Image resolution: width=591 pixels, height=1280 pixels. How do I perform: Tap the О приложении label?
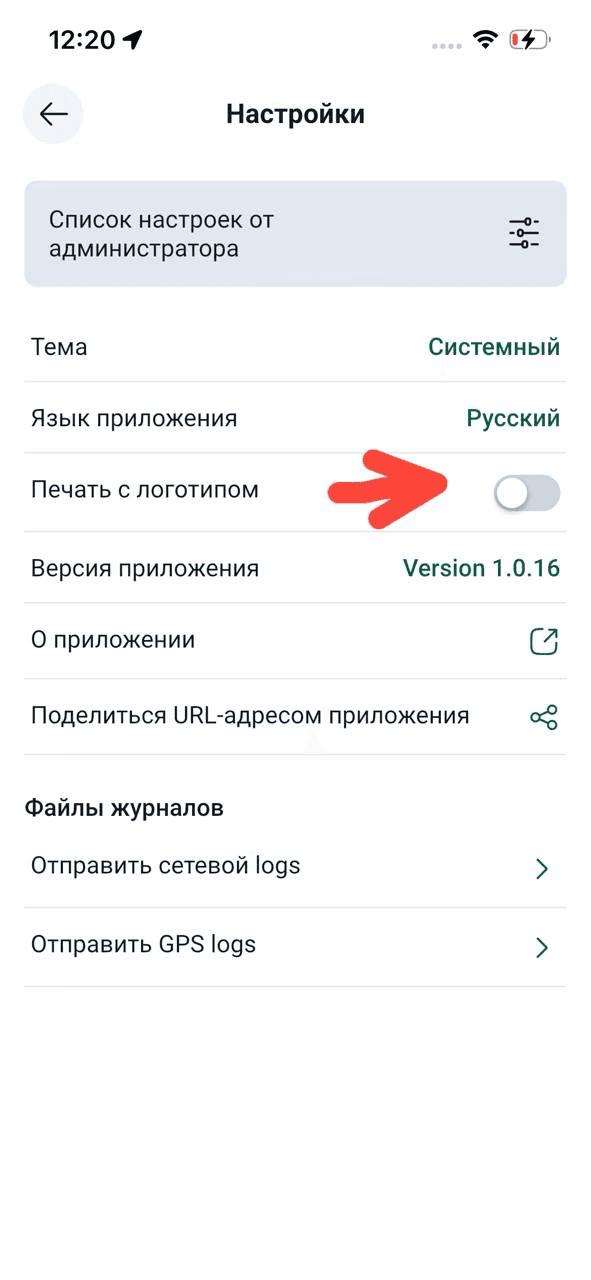(113, 640)
